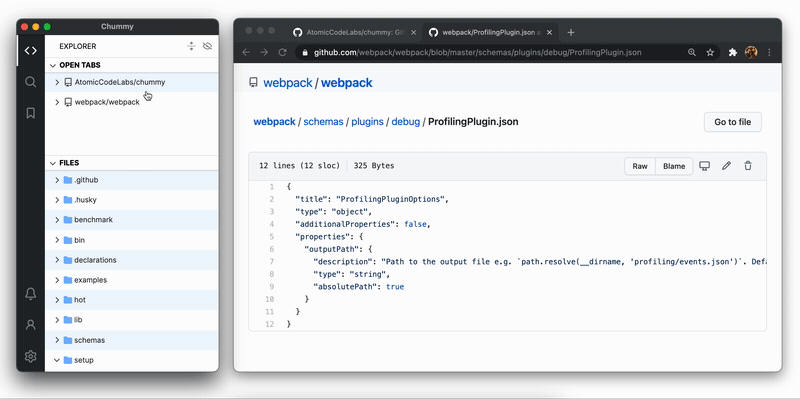Click the .github folder icon
The image size is (800, 399).
tap(68, 180)
